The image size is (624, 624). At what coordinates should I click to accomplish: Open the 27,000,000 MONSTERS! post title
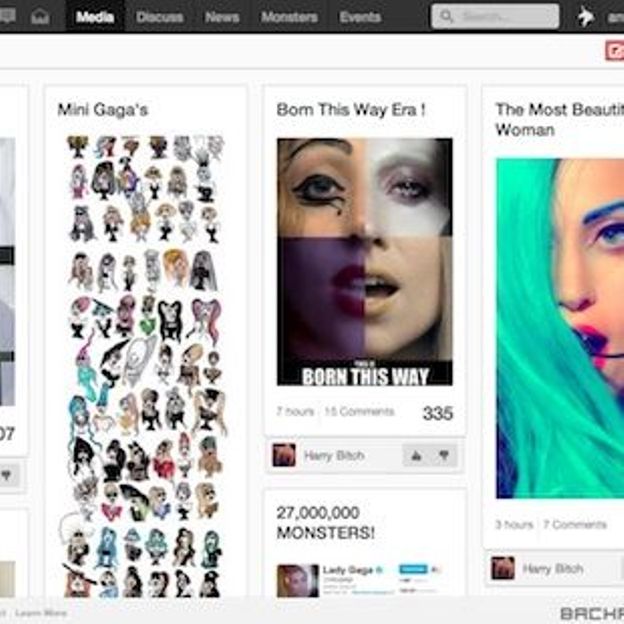click(x=326, y=523)
